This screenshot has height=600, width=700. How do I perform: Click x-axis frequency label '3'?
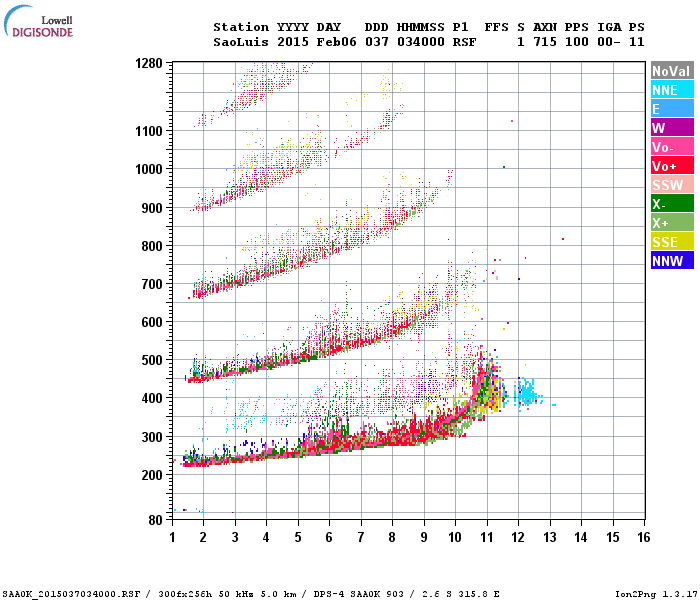coord(235,537)
